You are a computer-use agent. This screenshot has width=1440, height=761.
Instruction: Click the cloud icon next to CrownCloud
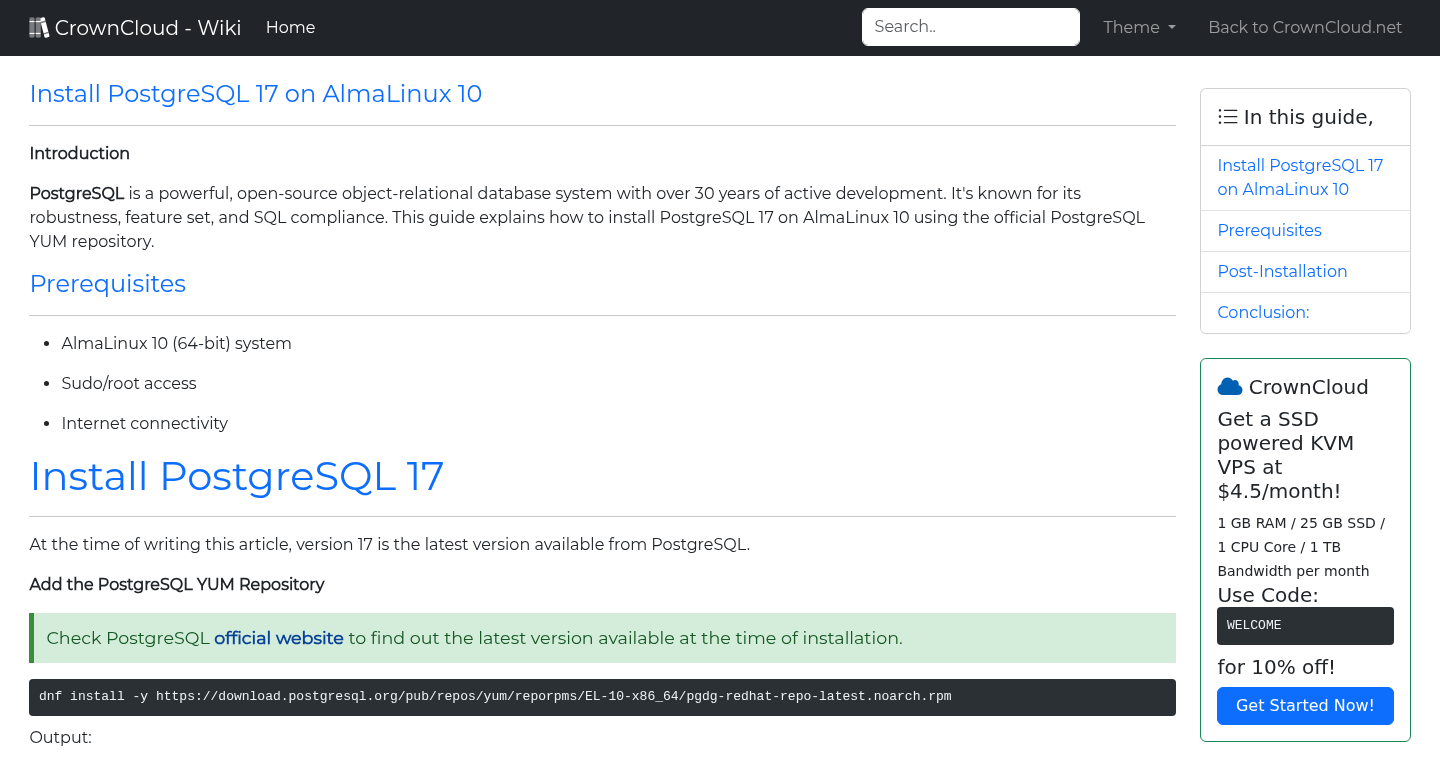click(x=1231, y=386)
